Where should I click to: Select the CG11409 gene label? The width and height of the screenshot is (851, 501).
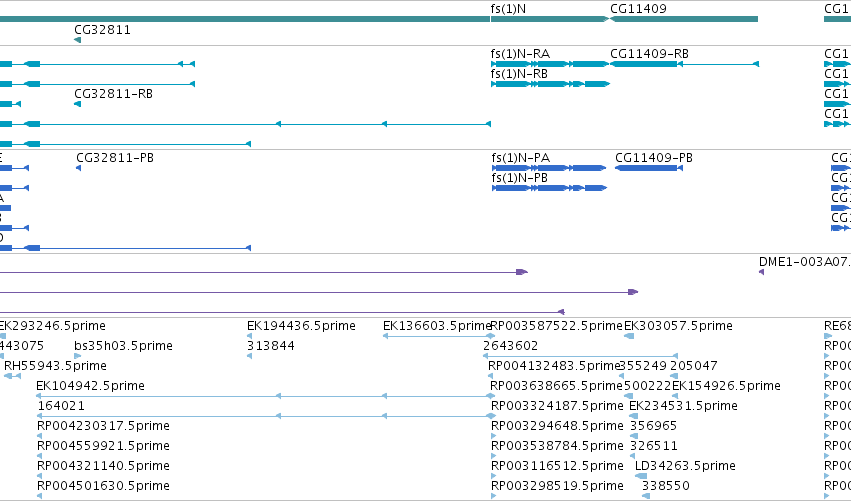coord(638,9)
